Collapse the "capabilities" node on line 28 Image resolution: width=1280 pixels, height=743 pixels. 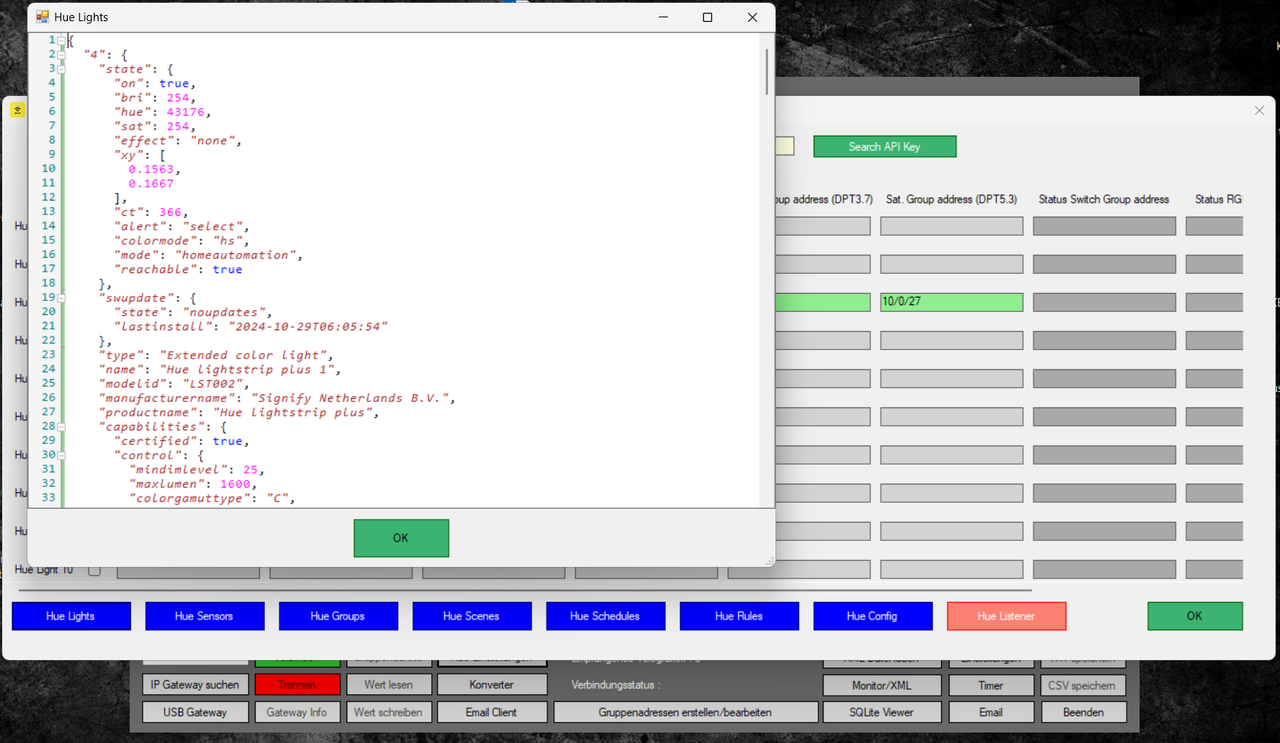pos(62,427)
